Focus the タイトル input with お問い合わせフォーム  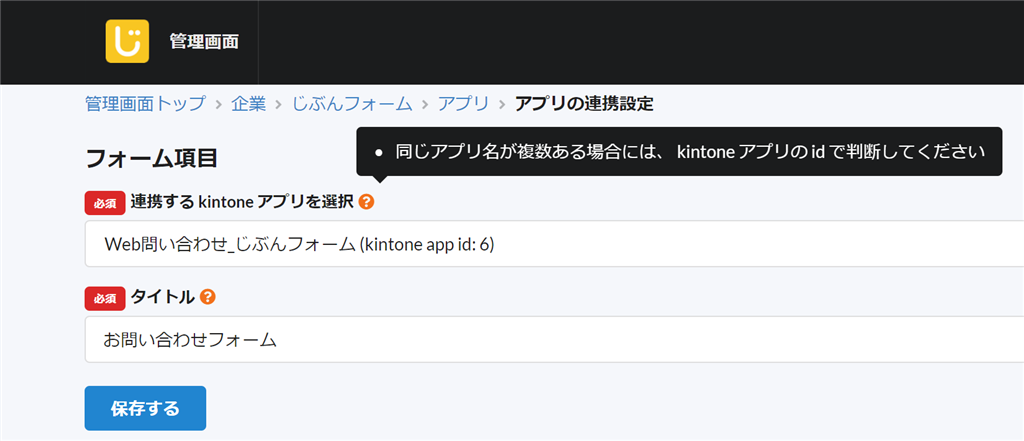[554, 340]
